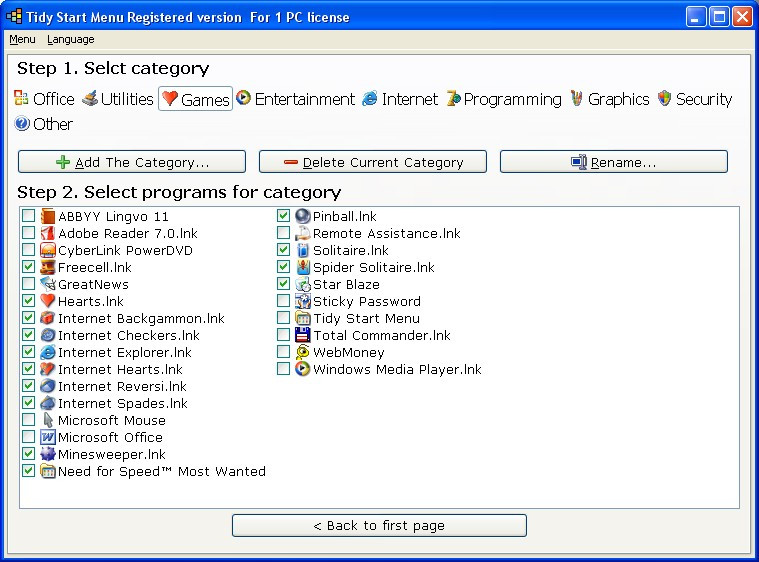Go back to first page
759x562 pixels.
(x=380, y=526)
